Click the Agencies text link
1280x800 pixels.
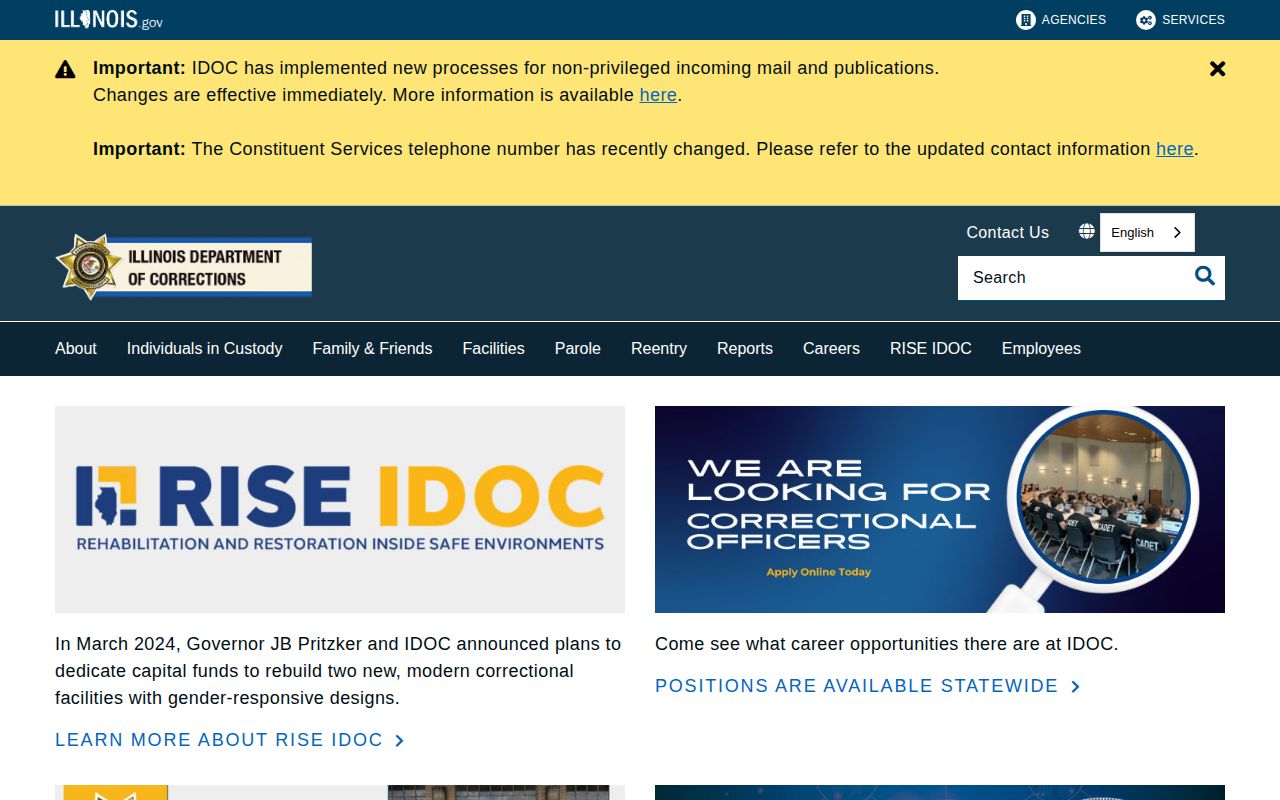pyautogui.click(x=1074, y=20)
